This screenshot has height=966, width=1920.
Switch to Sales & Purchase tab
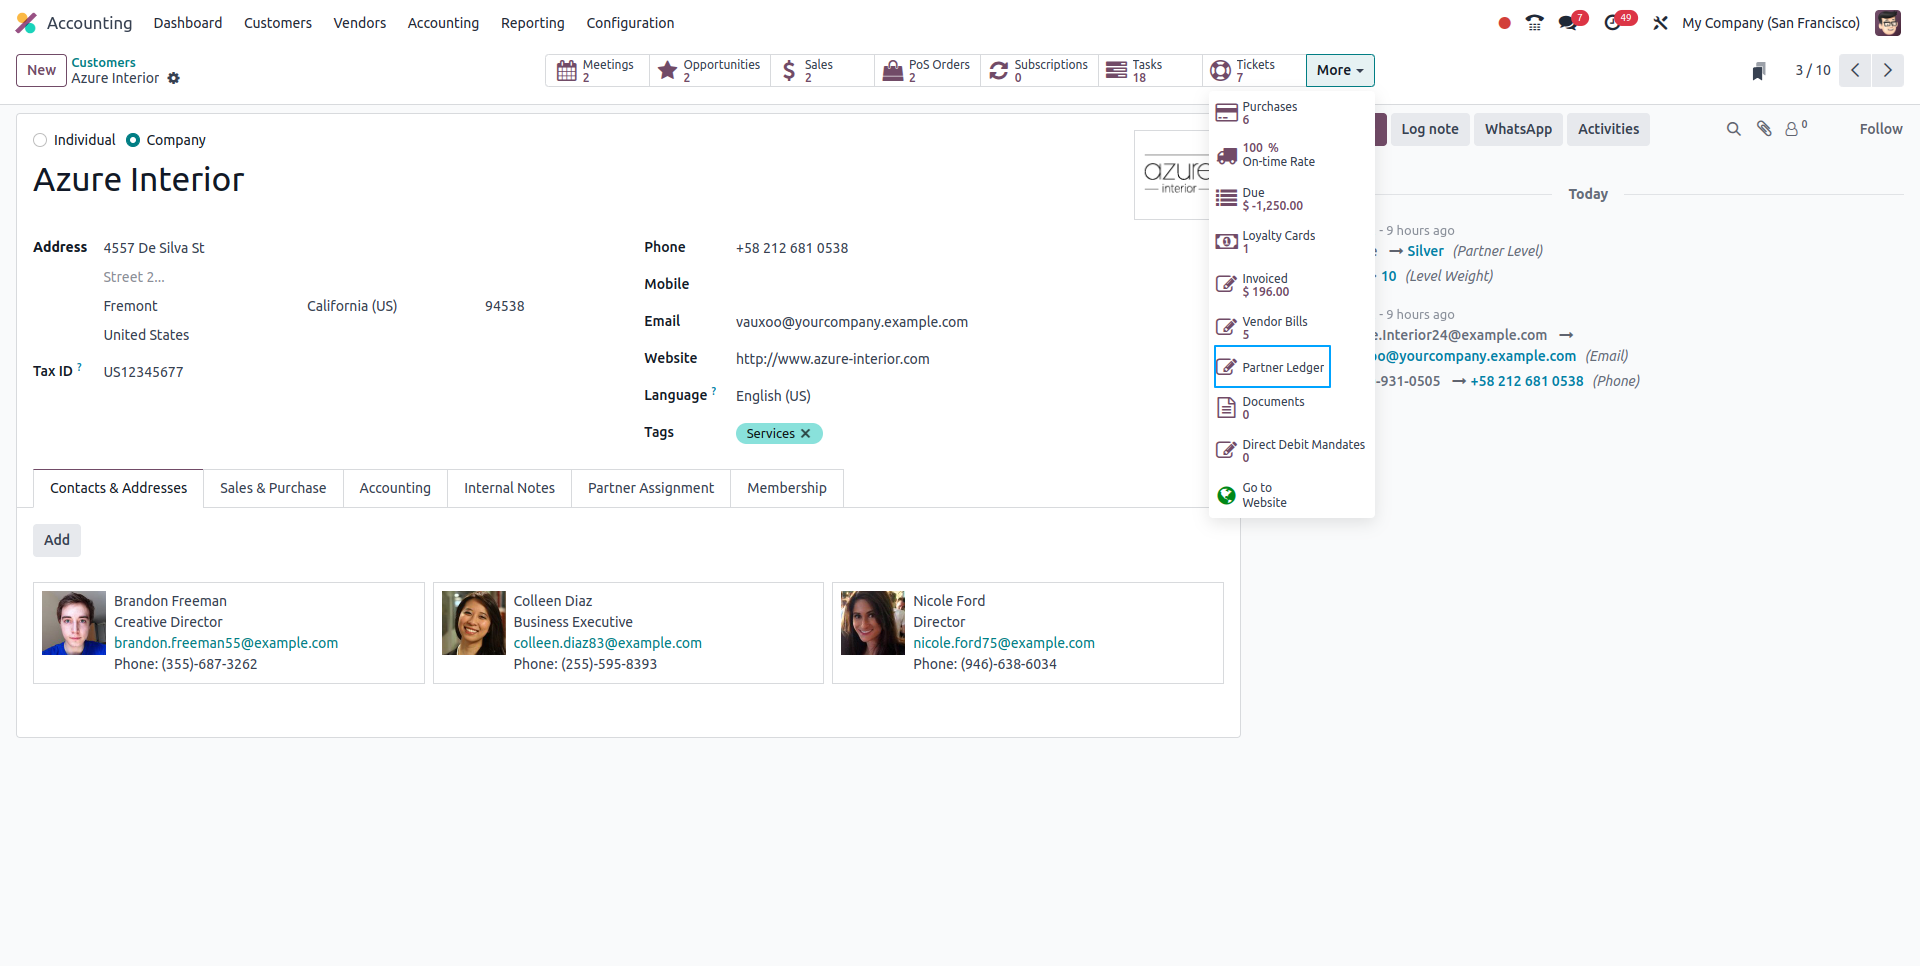[x=273, y=488]
